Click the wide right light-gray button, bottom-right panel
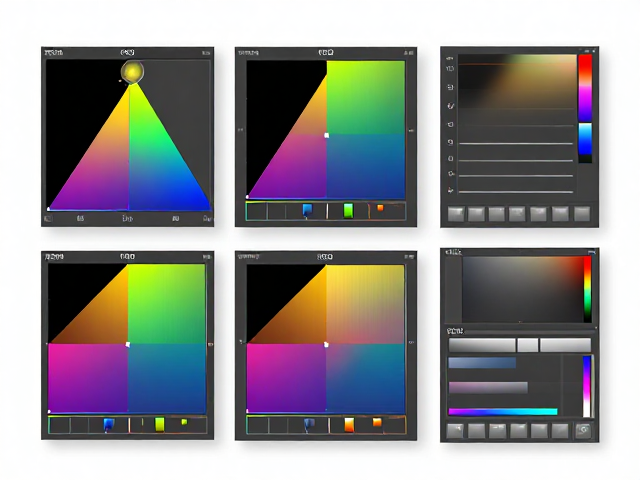 pyautogui.click(x=565, y=345)
